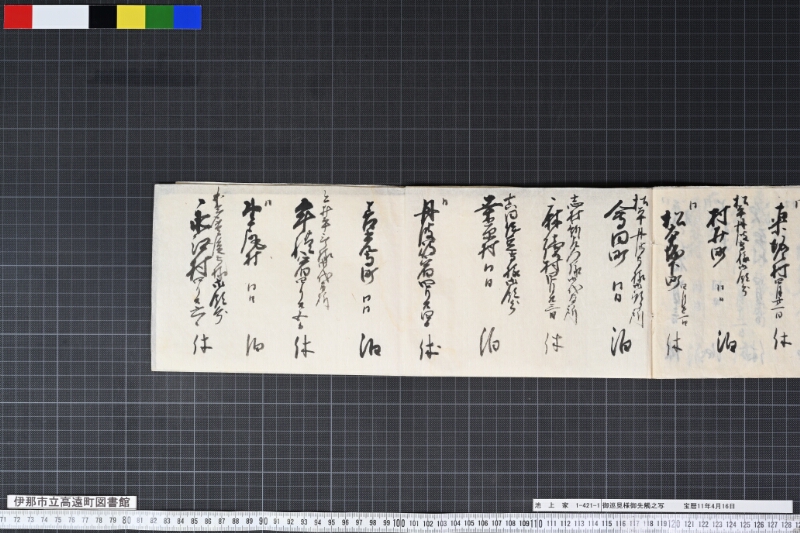Click the leftmost 休 character on the scroll
Image resolution: width=800 pixels, height=533 pixels.
[202, 345]
